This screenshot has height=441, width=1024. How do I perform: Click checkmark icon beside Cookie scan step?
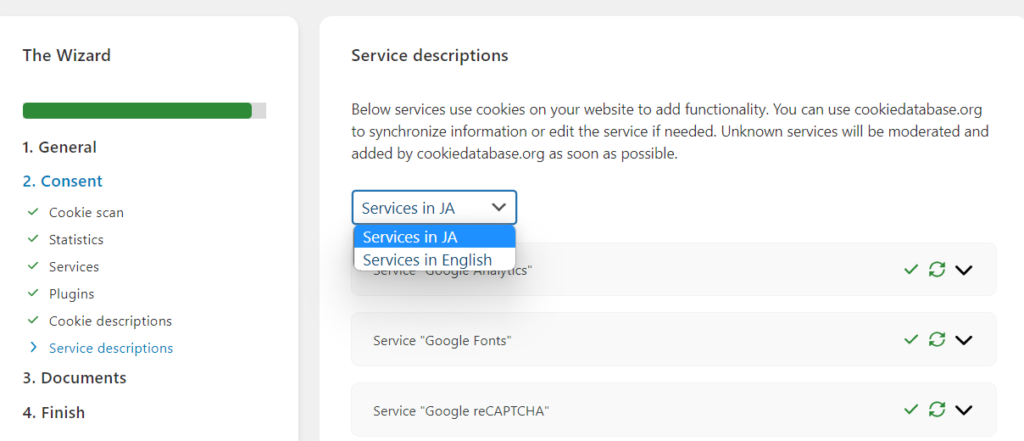click(33, 212)
